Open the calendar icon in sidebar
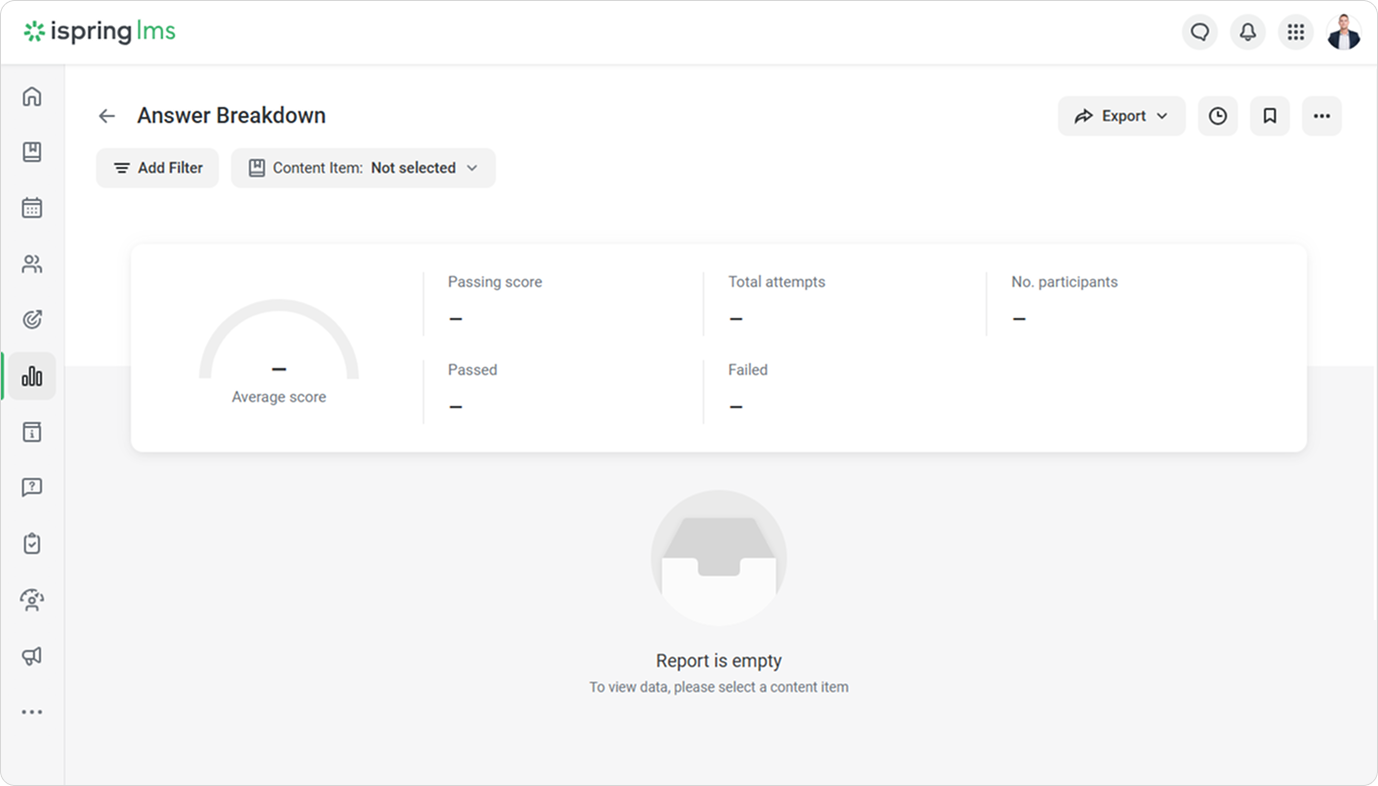Screen dimensions: 1378x786 [x=32, y=208]
